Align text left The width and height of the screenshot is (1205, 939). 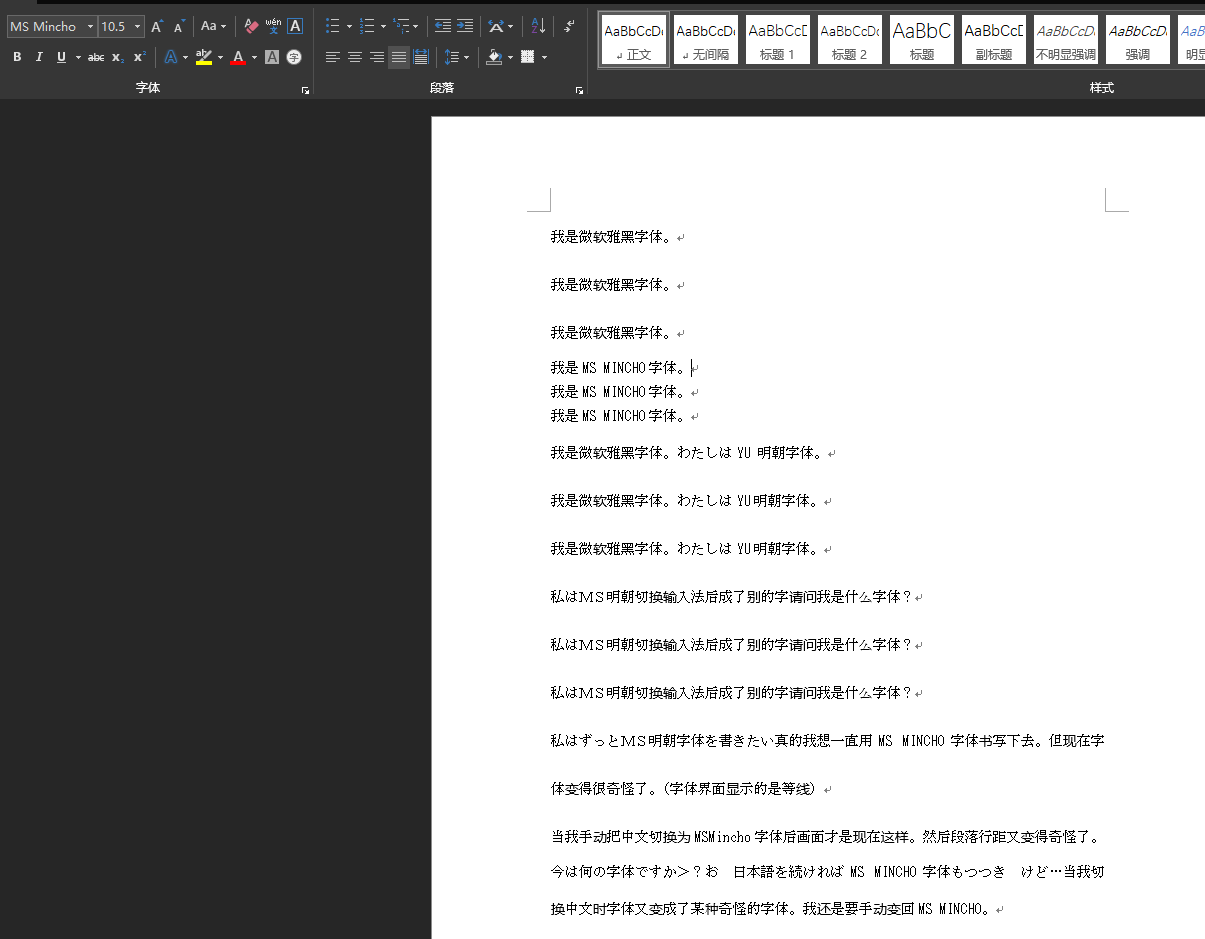pos(333,57)
